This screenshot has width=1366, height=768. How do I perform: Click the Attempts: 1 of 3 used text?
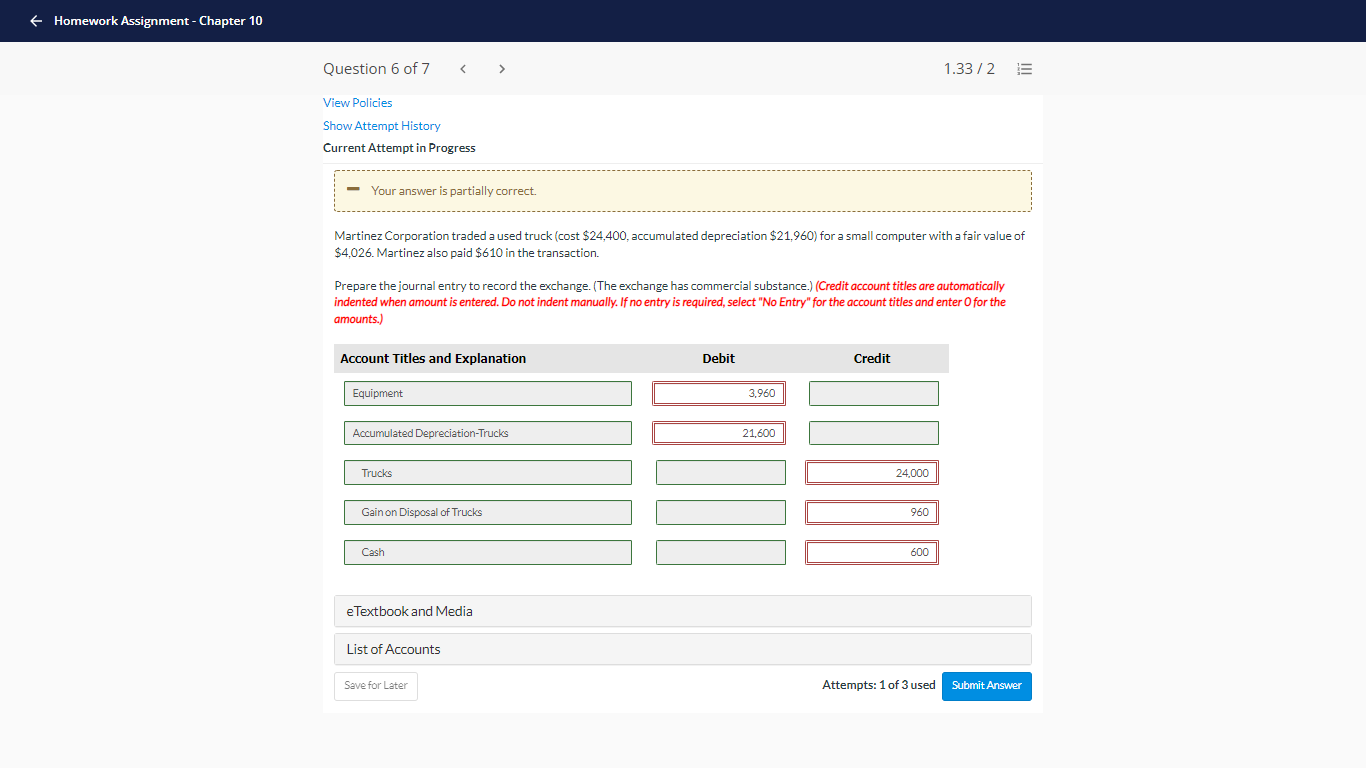(879, 685)
